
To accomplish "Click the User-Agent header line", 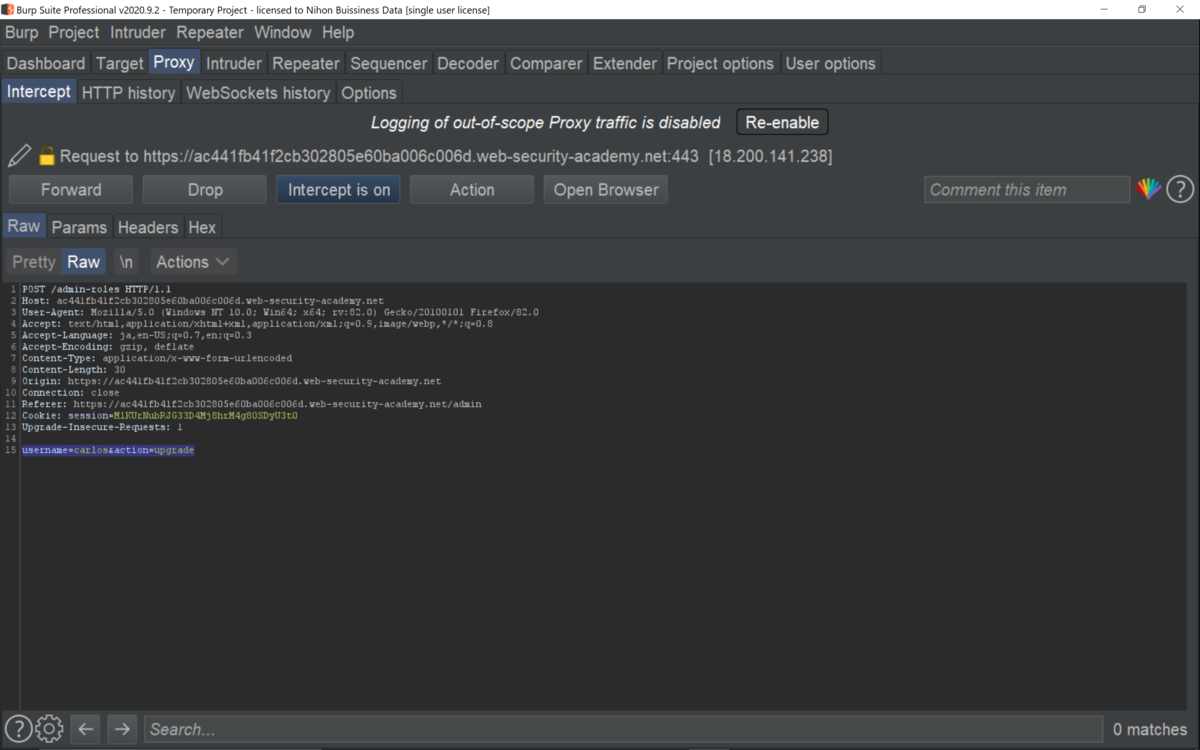I will [280, 312].
